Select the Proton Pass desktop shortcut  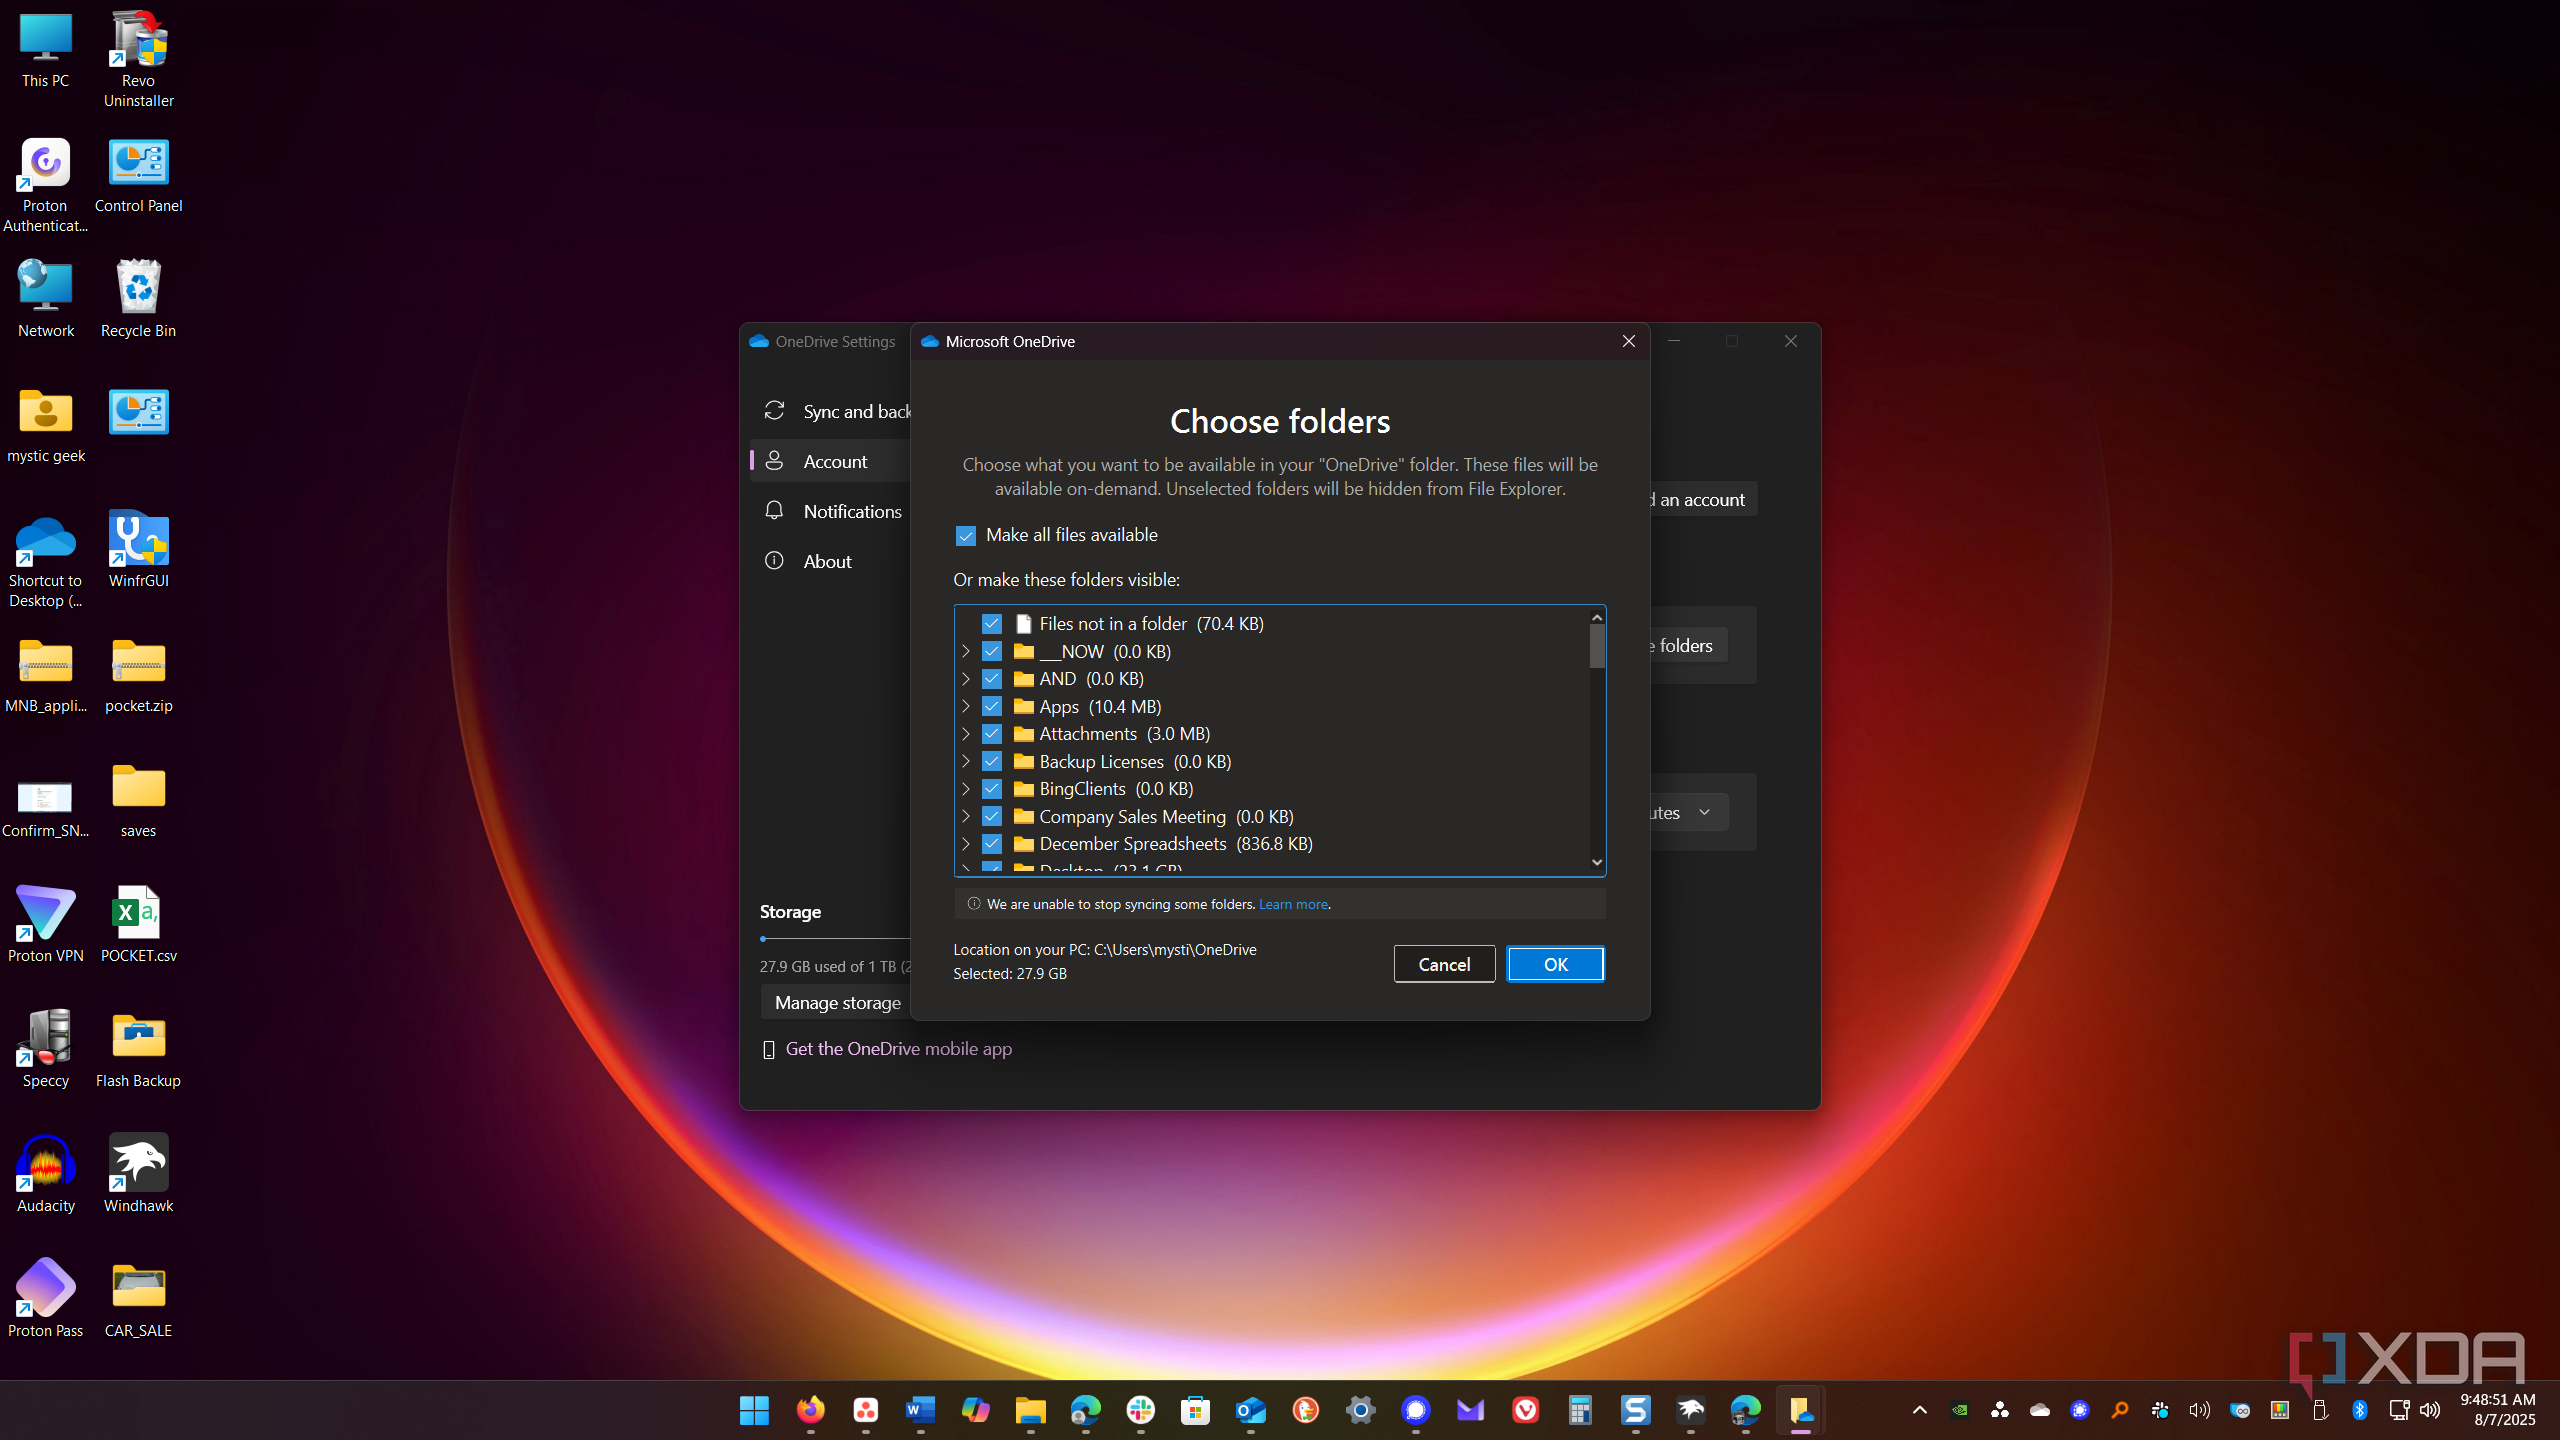click(x=45, y=1300)
